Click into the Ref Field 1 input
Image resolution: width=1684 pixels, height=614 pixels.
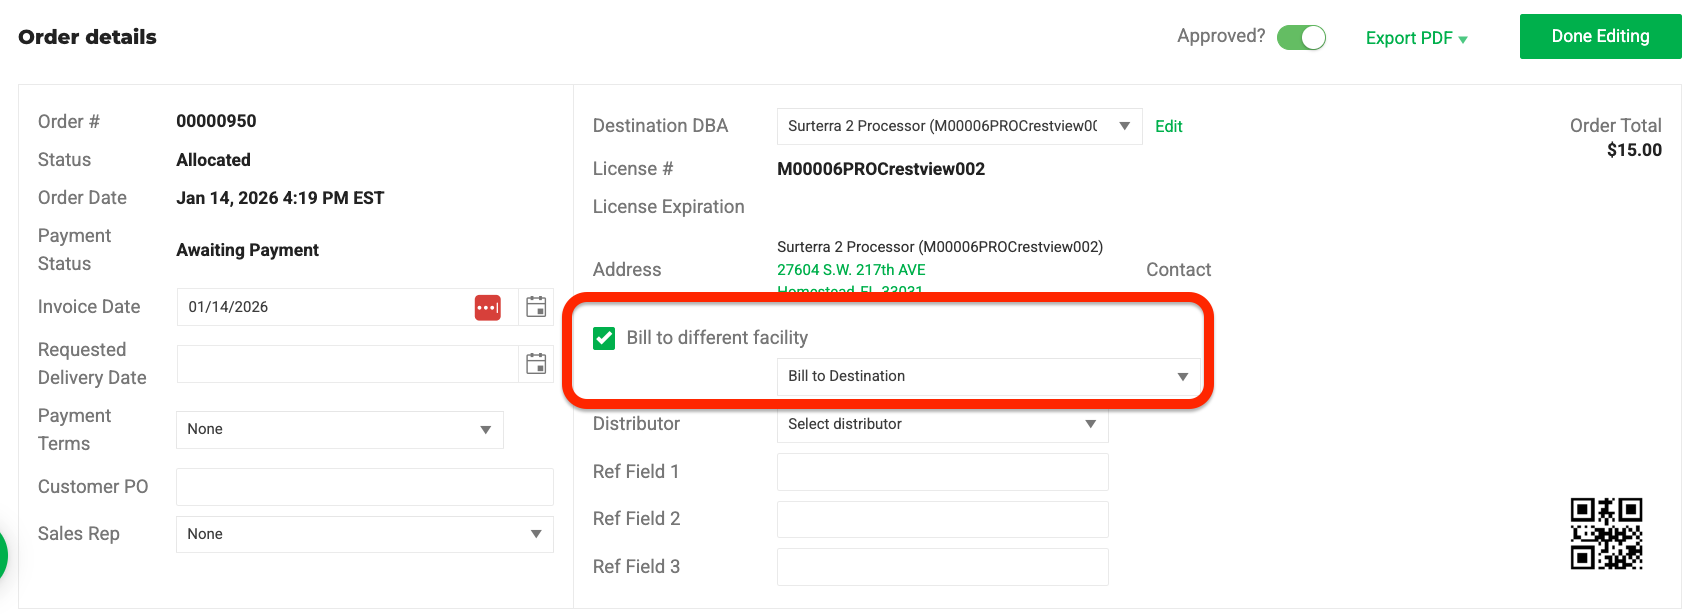pos(942,472)
